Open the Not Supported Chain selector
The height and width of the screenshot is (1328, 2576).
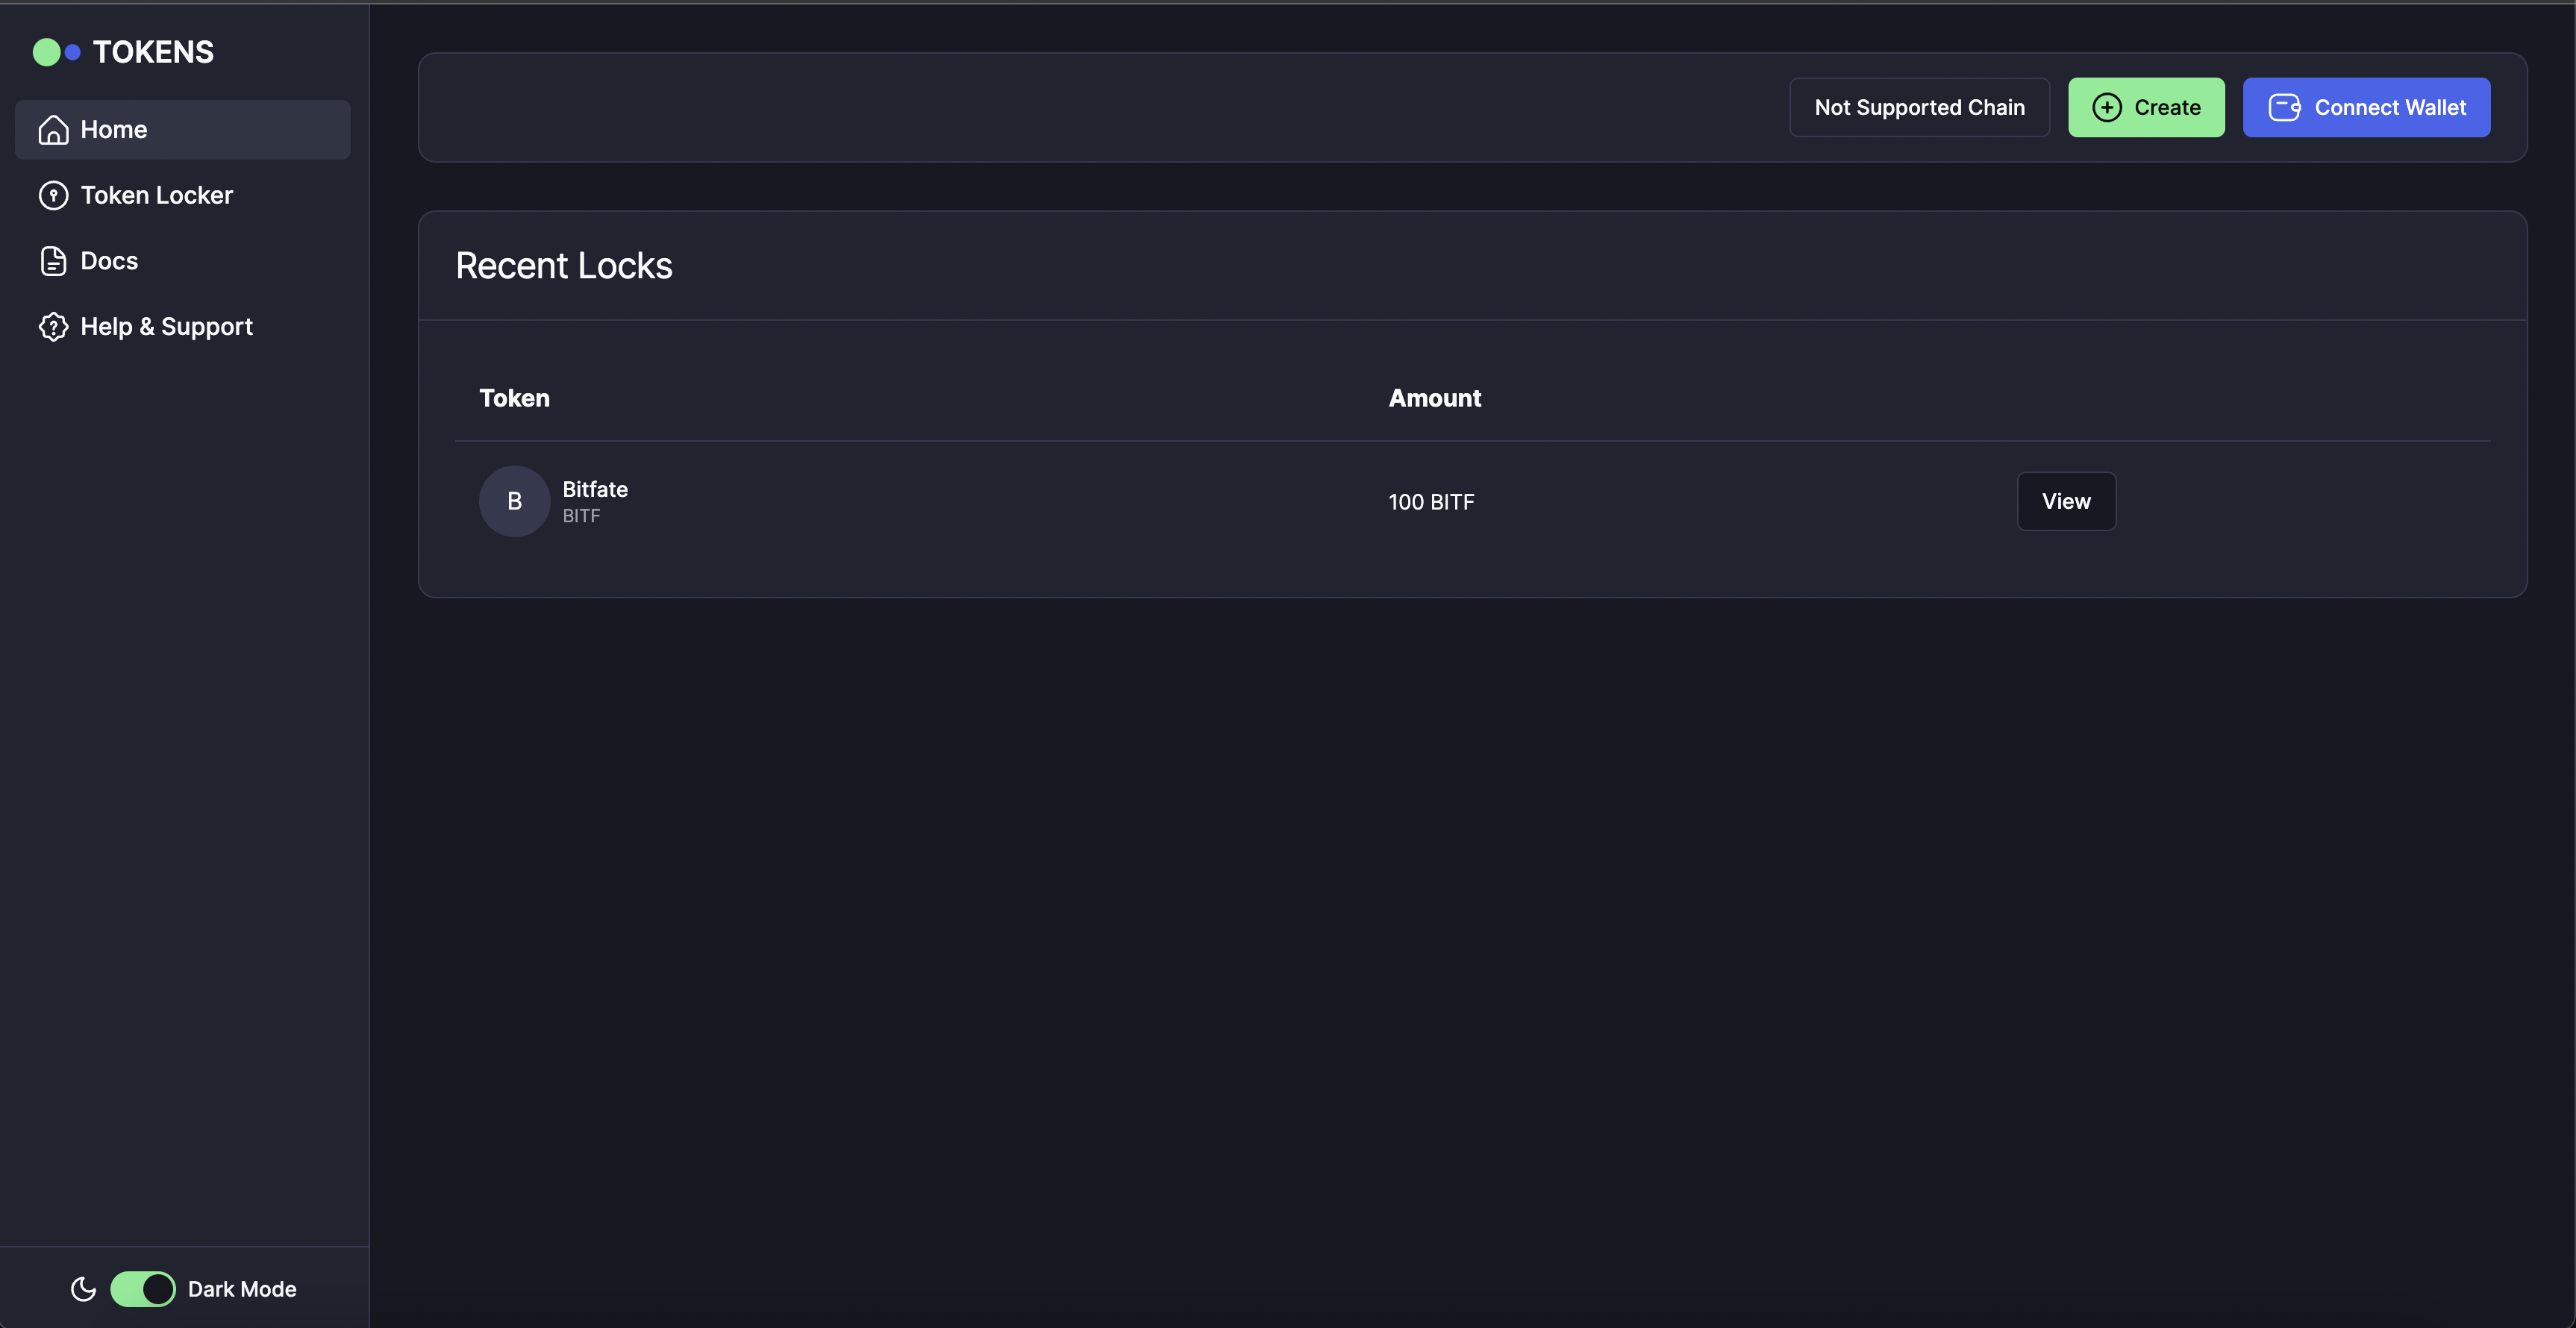tap(1919, 107)
